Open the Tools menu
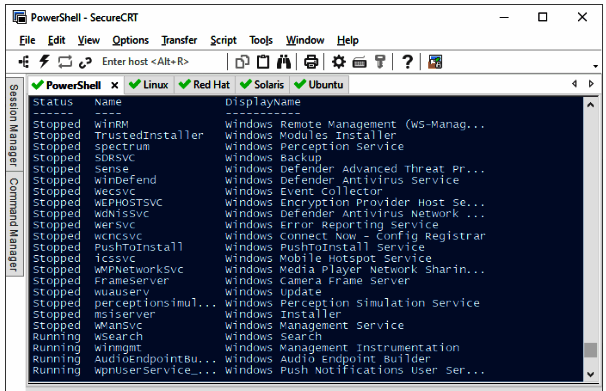The width and height of the screenshot is (606, 391). 261,40
